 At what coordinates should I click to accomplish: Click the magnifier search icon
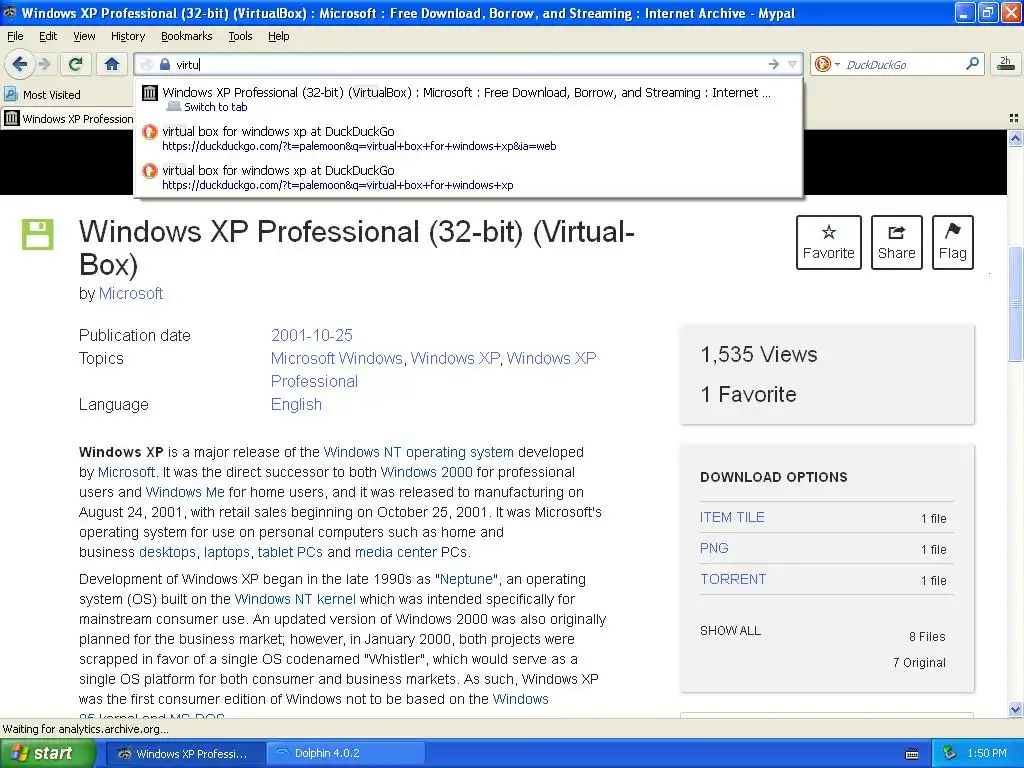click(972, 64)
